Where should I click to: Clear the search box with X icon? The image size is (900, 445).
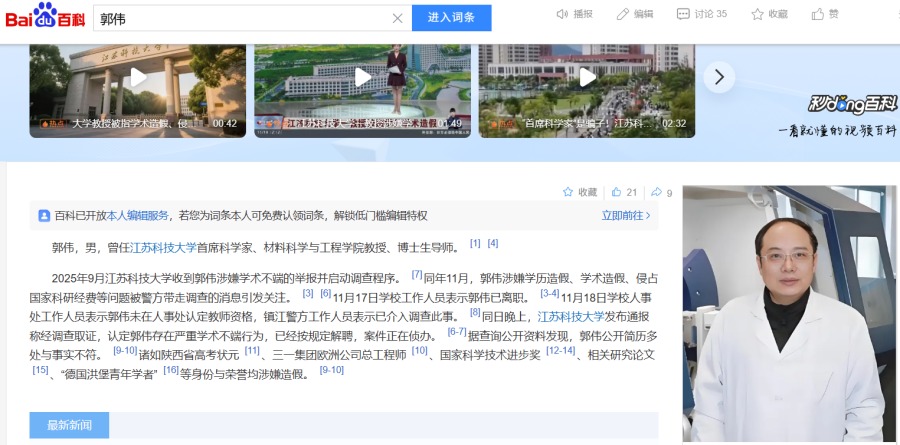pos(397,18)
